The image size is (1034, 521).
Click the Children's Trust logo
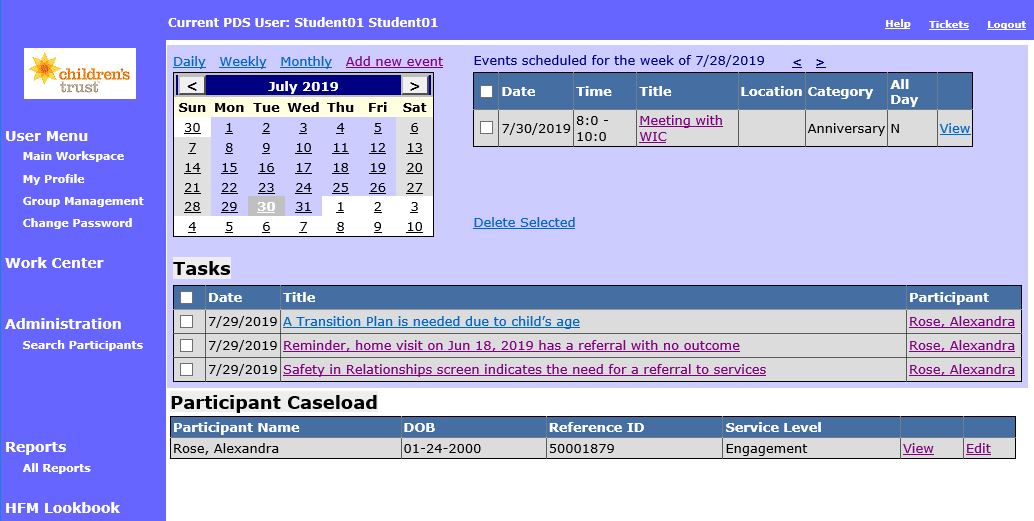(80, 73)
